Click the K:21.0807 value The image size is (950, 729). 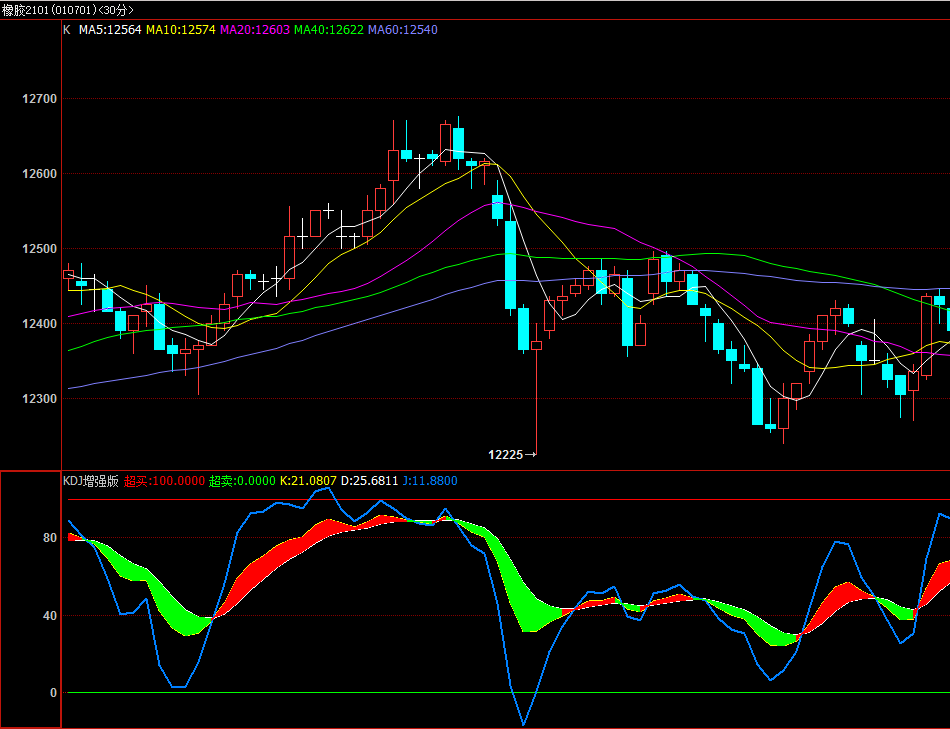point(308,481)
